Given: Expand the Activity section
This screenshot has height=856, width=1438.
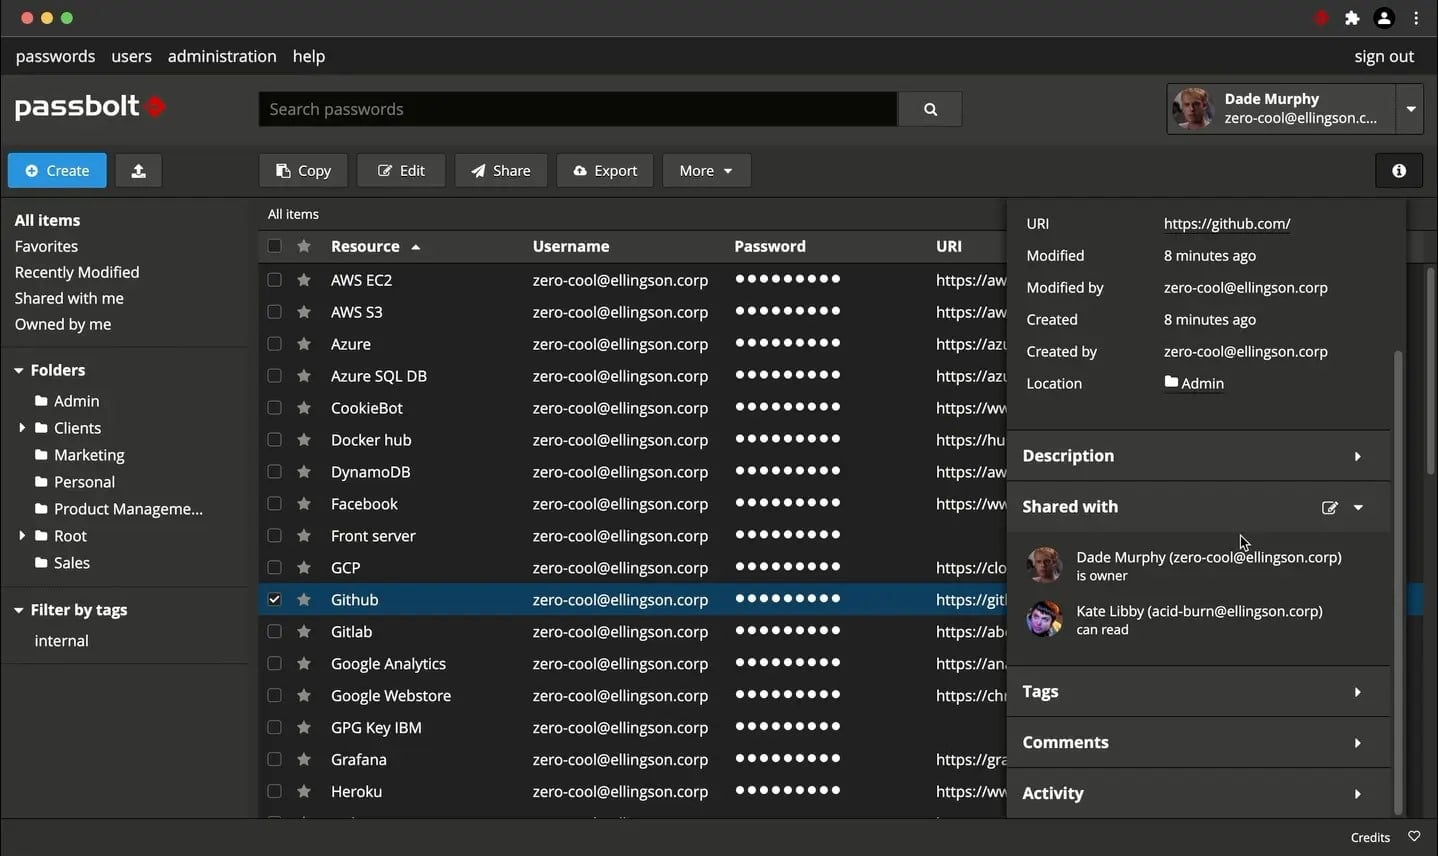Looking at the screenshot, I should click(1357, 794).
